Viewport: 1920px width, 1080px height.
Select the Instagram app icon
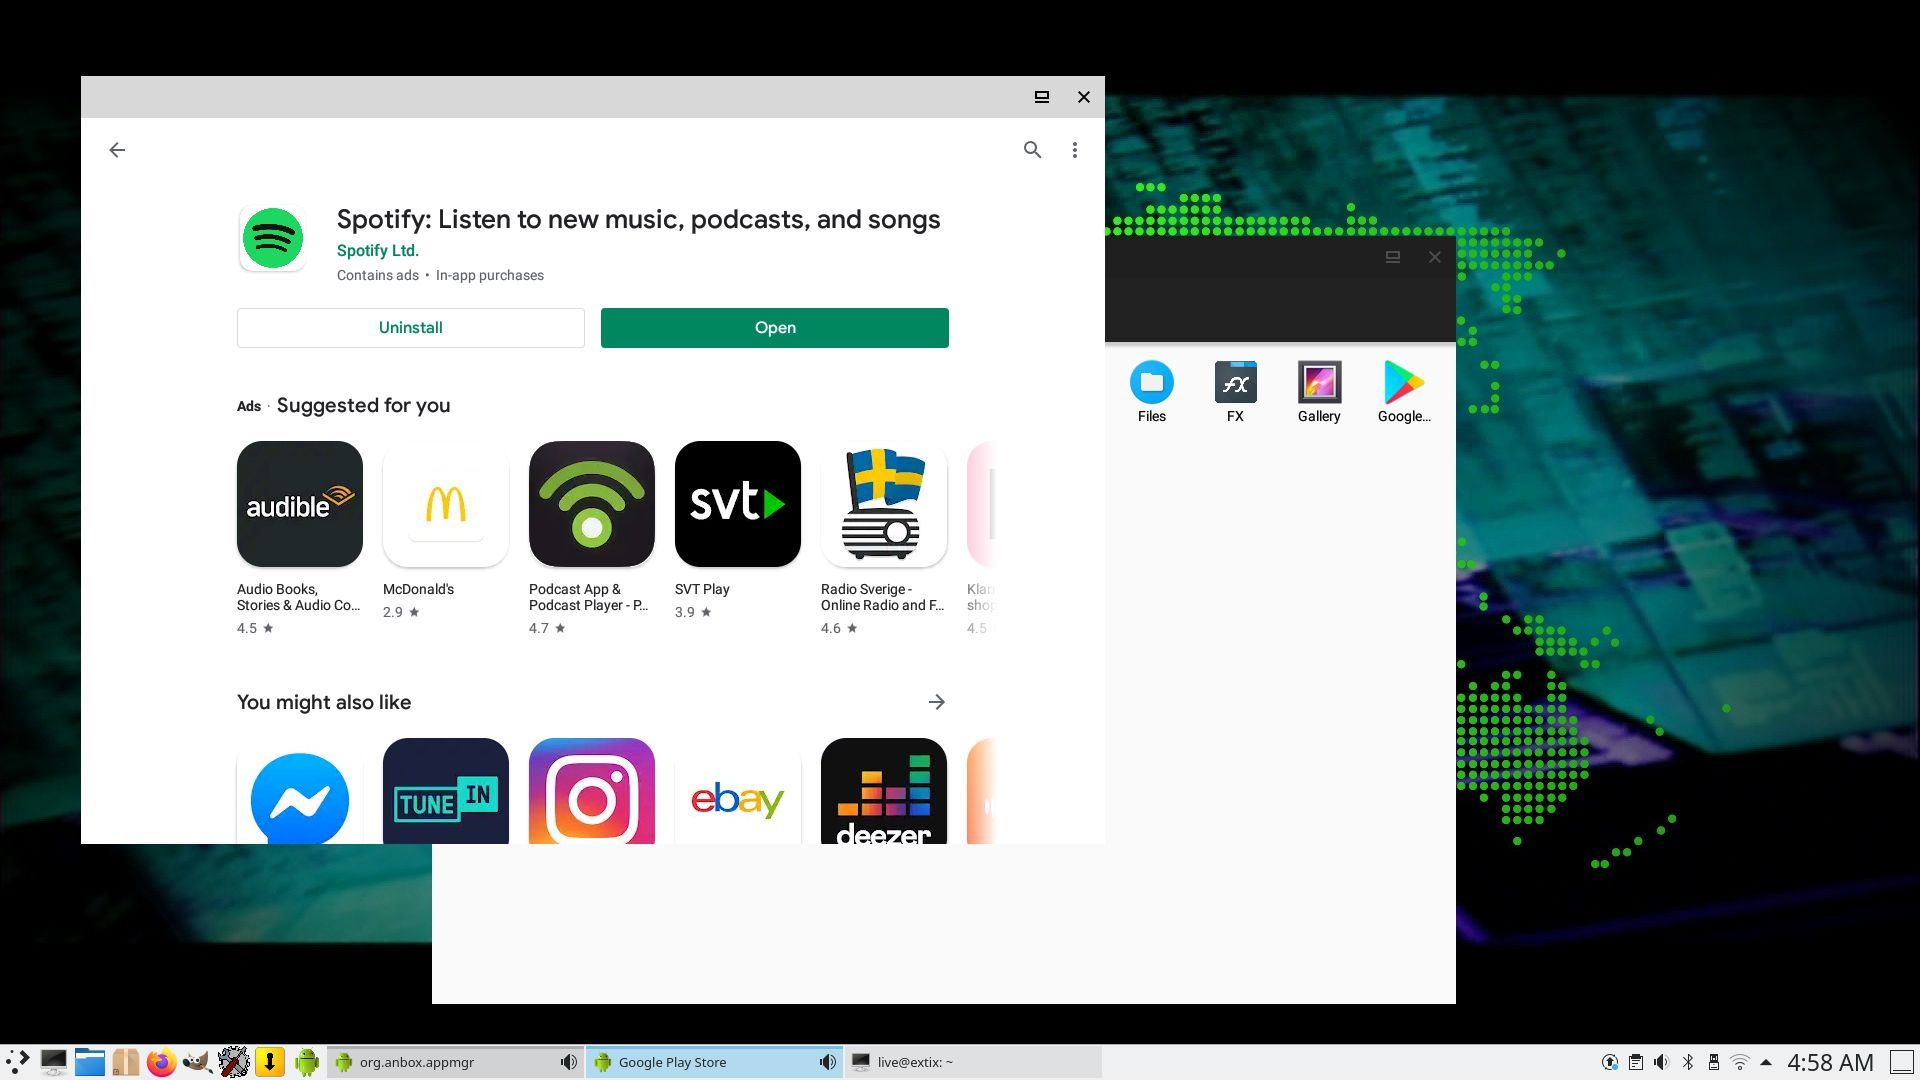point(592,792)
